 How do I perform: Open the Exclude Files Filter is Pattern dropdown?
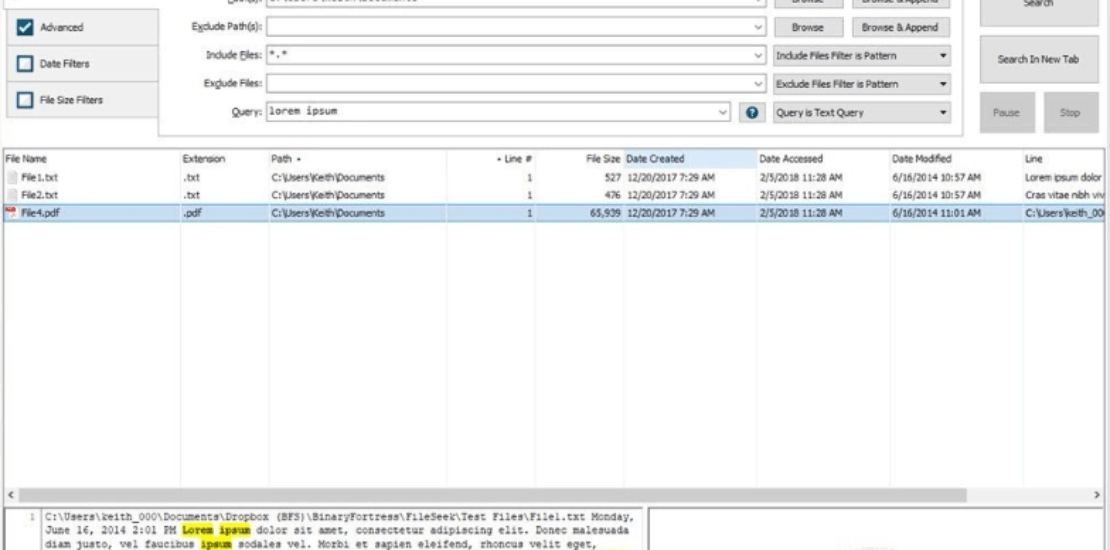tap(862, 84)
